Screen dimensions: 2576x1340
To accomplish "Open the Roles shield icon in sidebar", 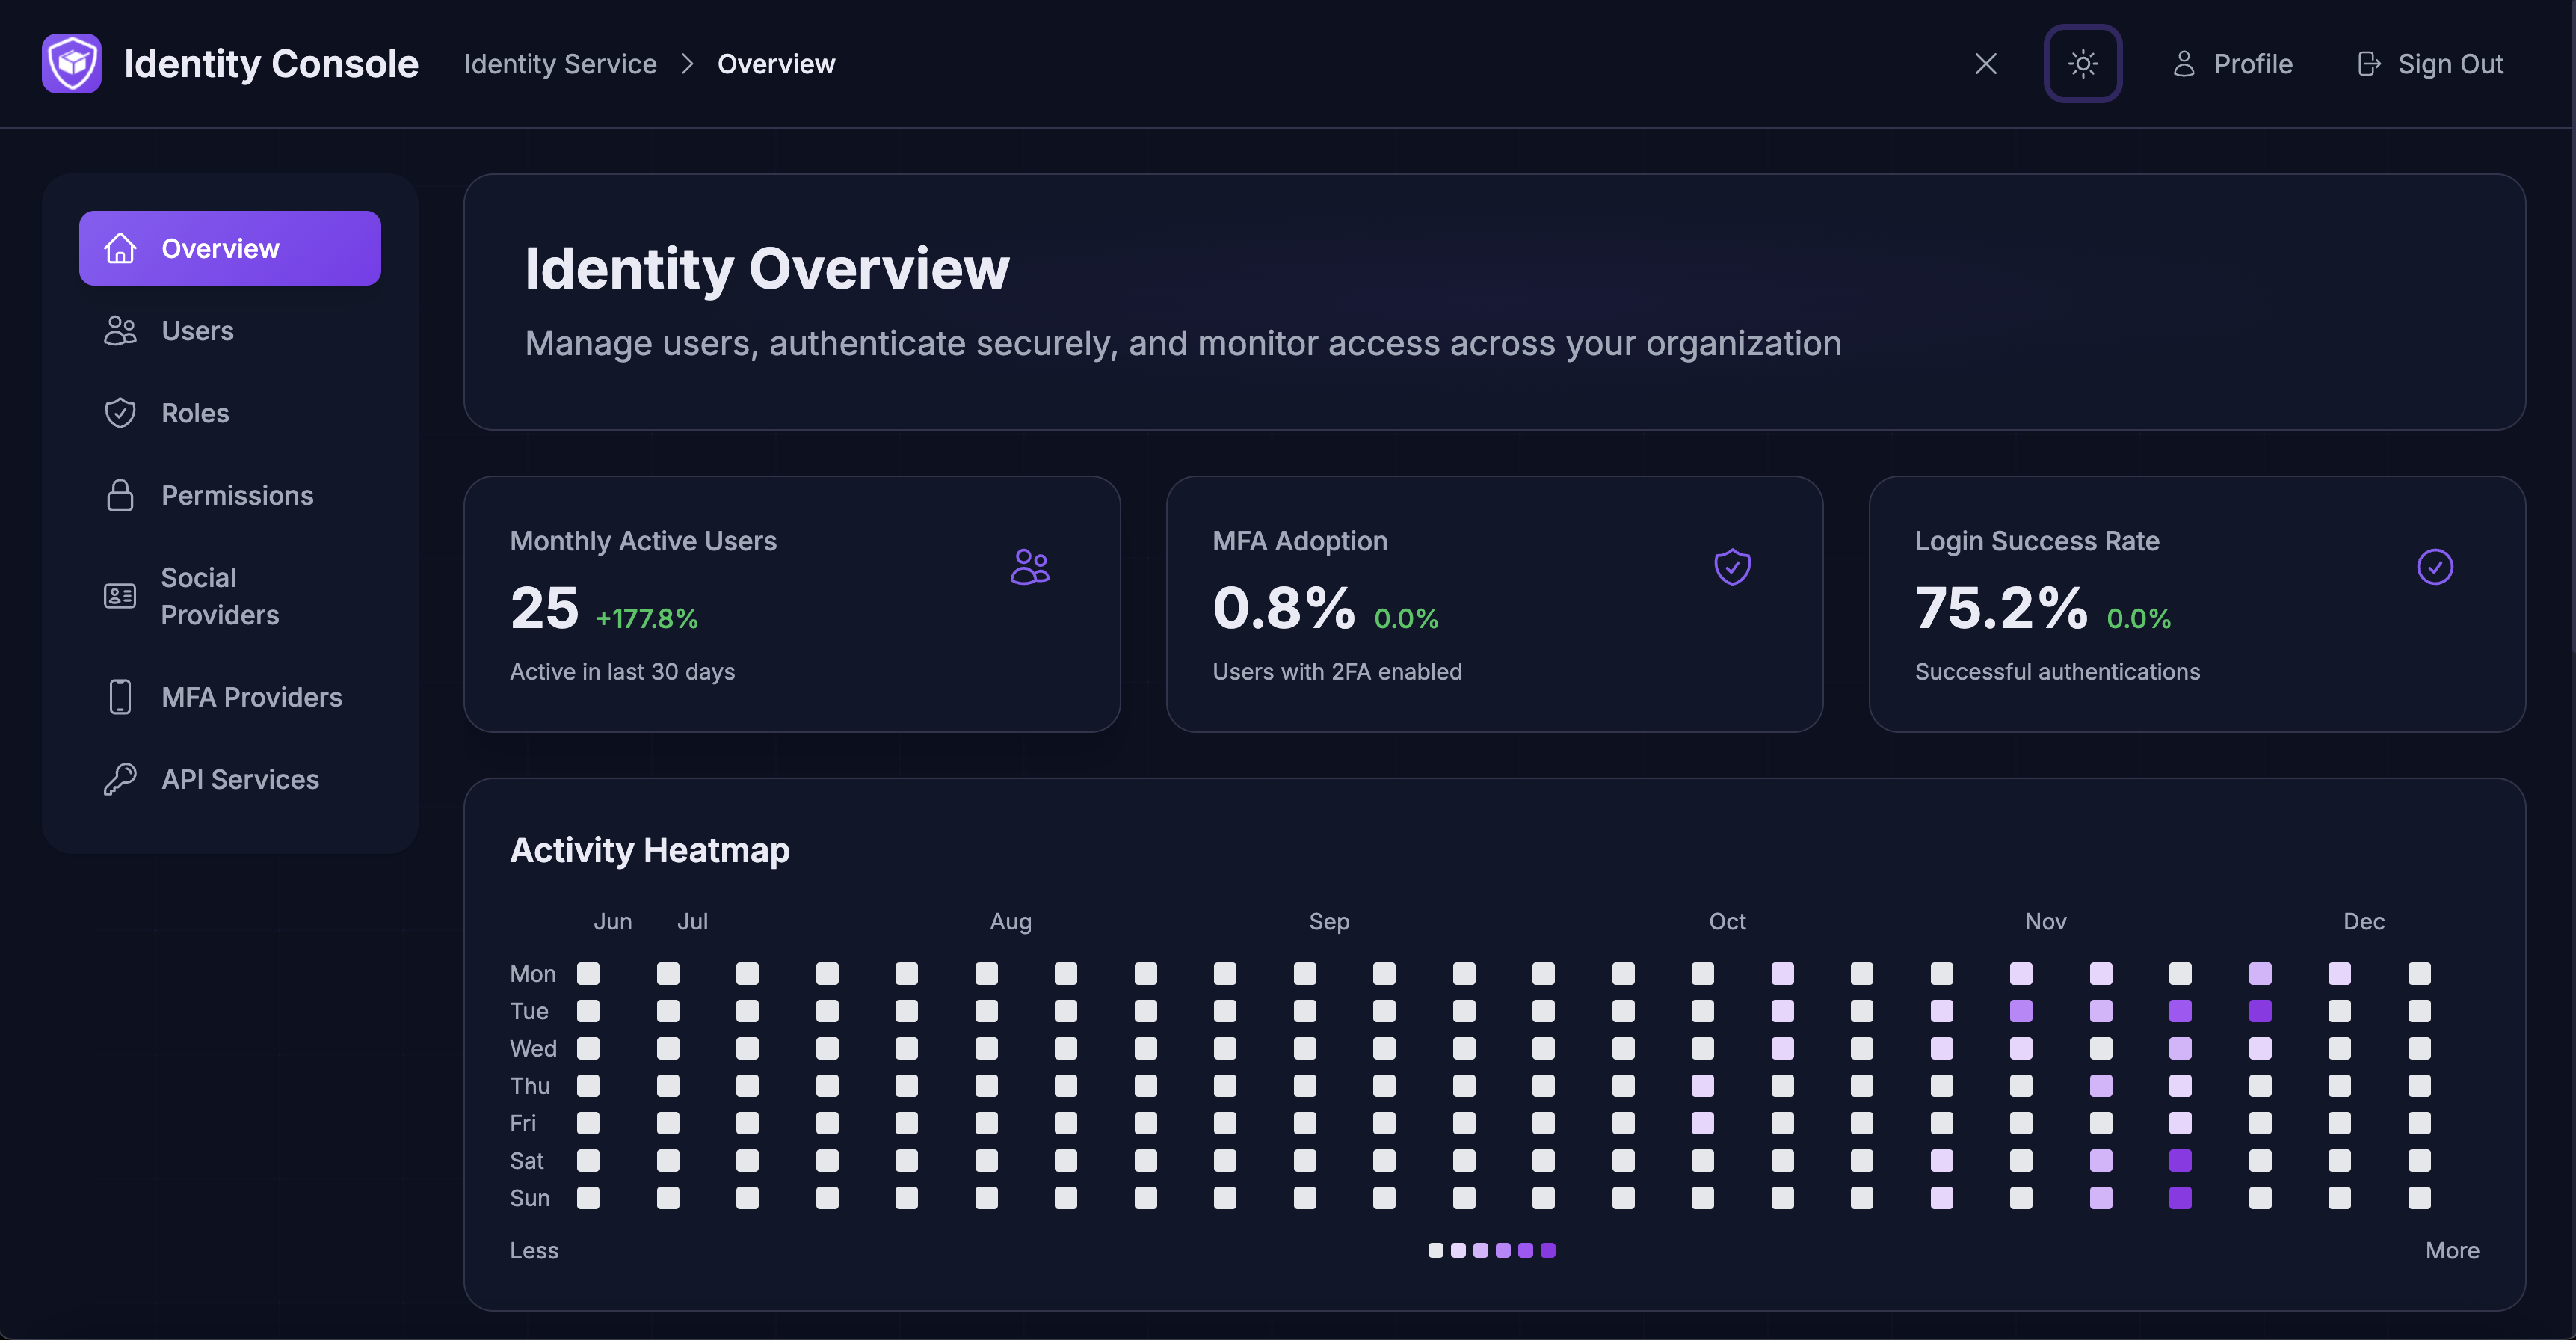I will [120, 412].
